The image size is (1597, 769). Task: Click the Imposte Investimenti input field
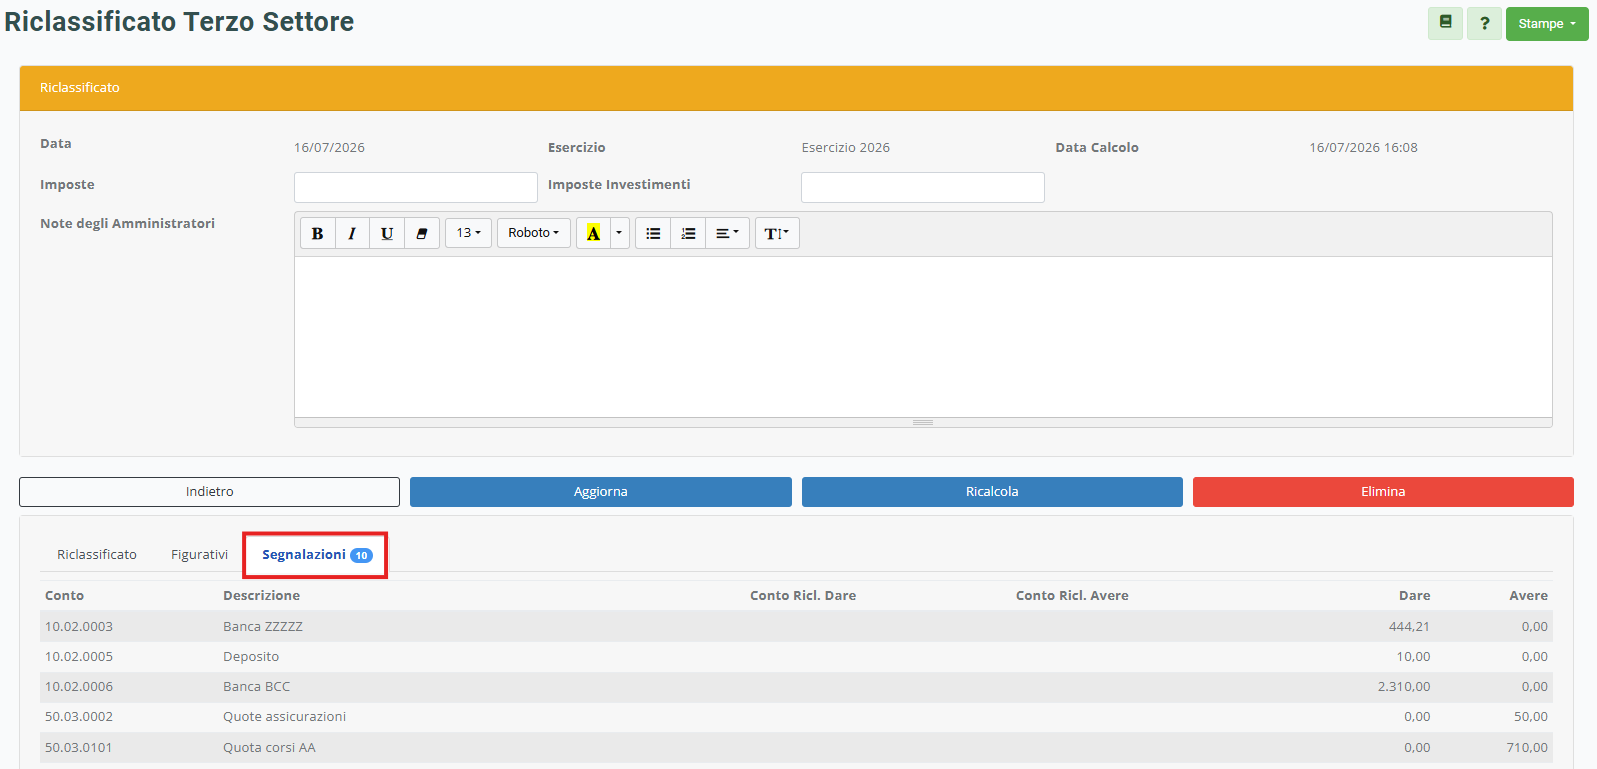click(923, 187)
